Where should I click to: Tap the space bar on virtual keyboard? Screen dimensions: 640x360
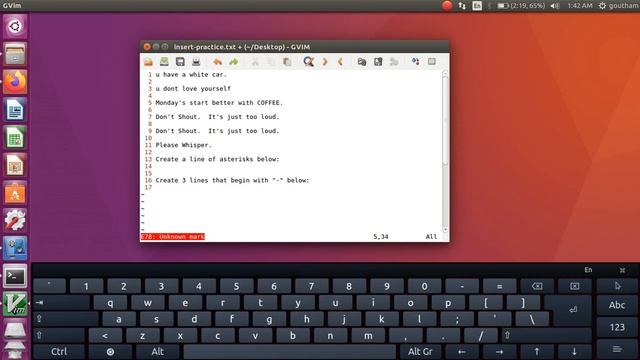click(289, 351)
